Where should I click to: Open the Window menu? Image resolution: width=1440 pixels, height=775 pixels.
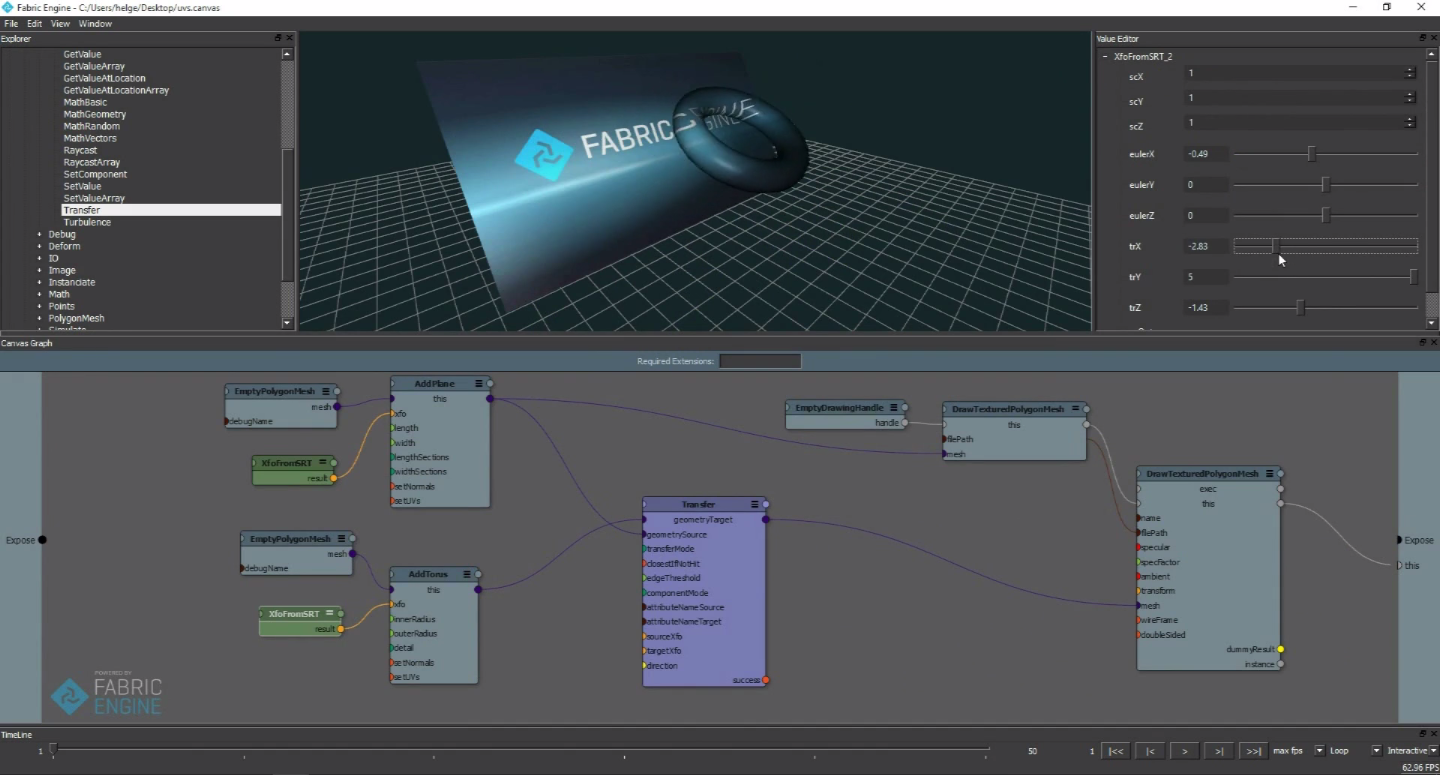pos(95,23)
